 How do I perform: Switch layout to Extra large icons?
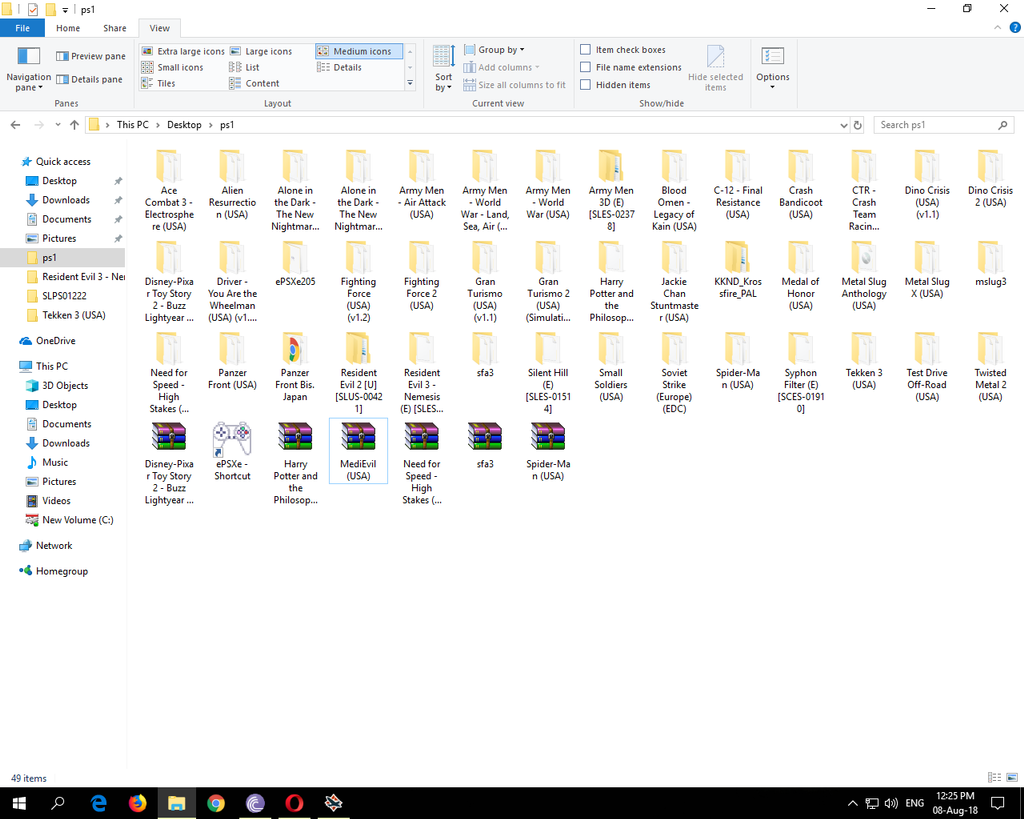[183, 51]
